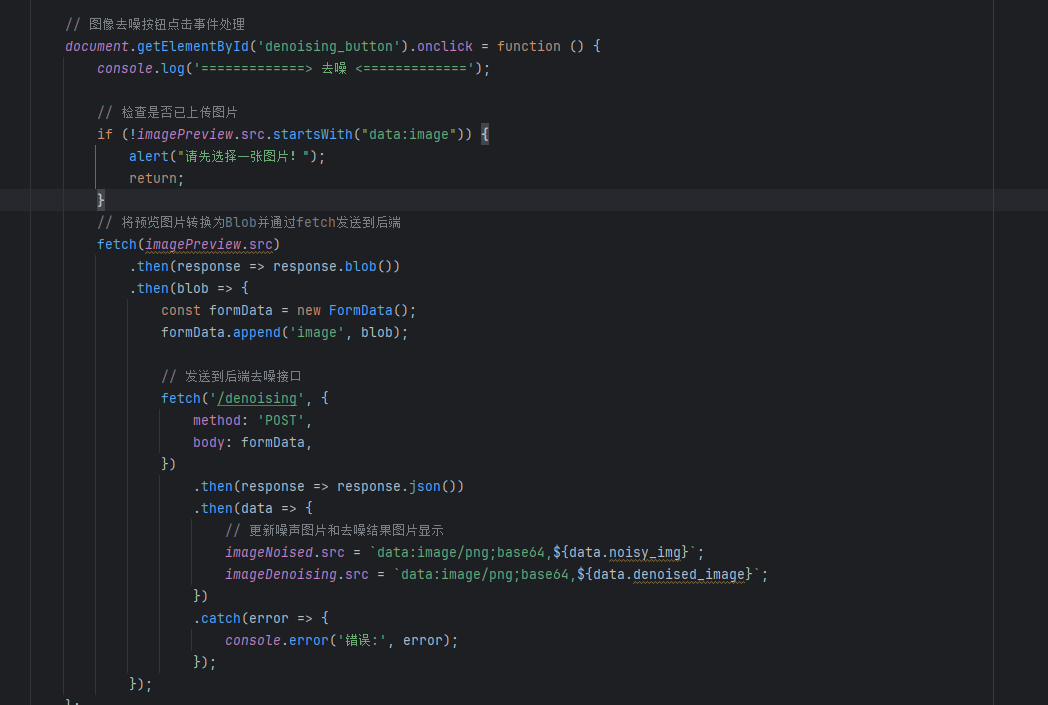Viewport: 1048px width, 705px height.
Task: Click the 'image' string in append call
Action: [317, 333]
